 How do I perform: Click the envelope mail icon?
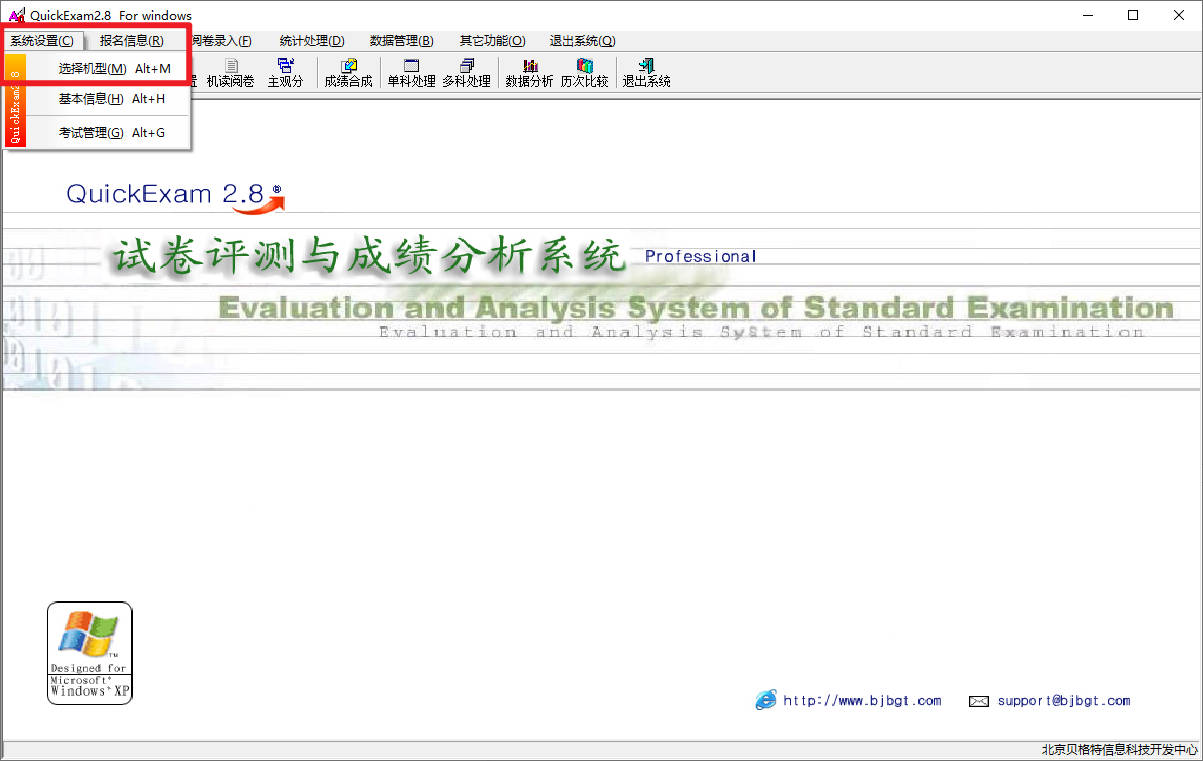979,701
